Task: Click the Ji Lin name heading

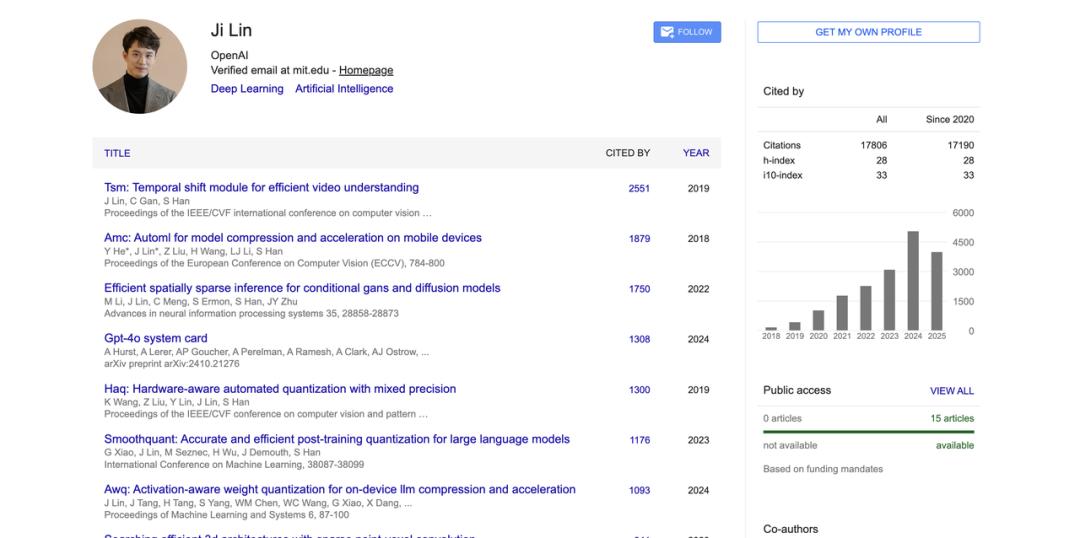Action: [231, 30]
